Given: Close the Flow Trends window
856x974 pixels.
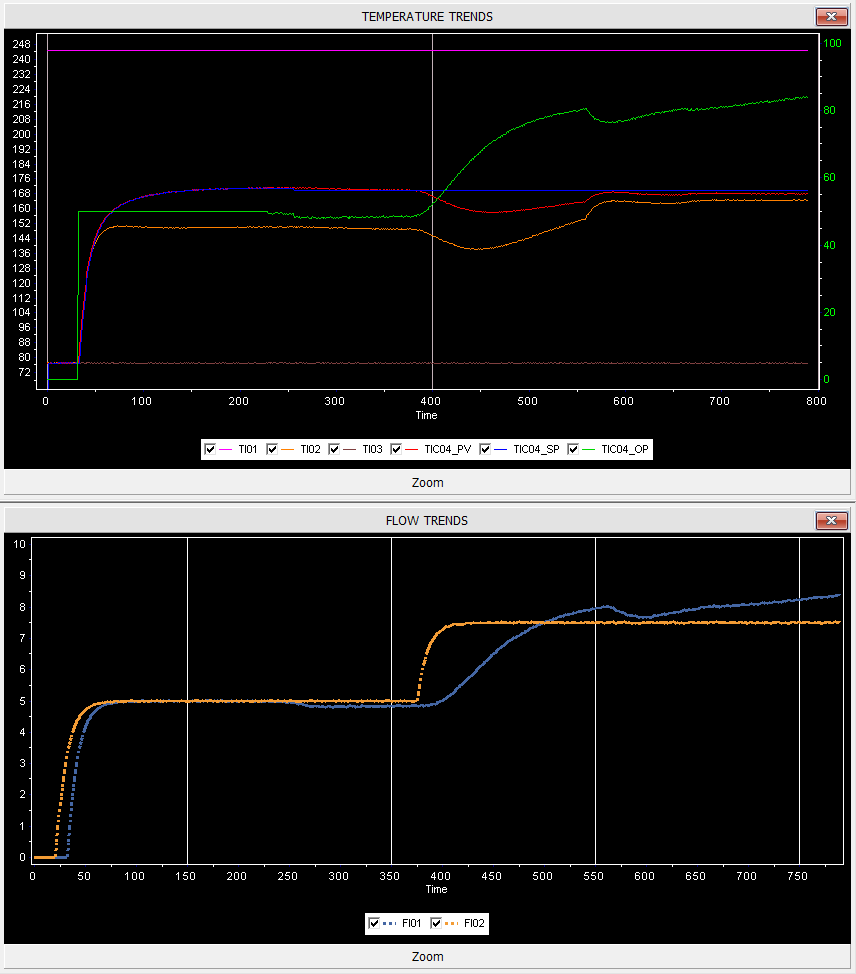Looking at the screenshot, I should click(x=831, y=521).
